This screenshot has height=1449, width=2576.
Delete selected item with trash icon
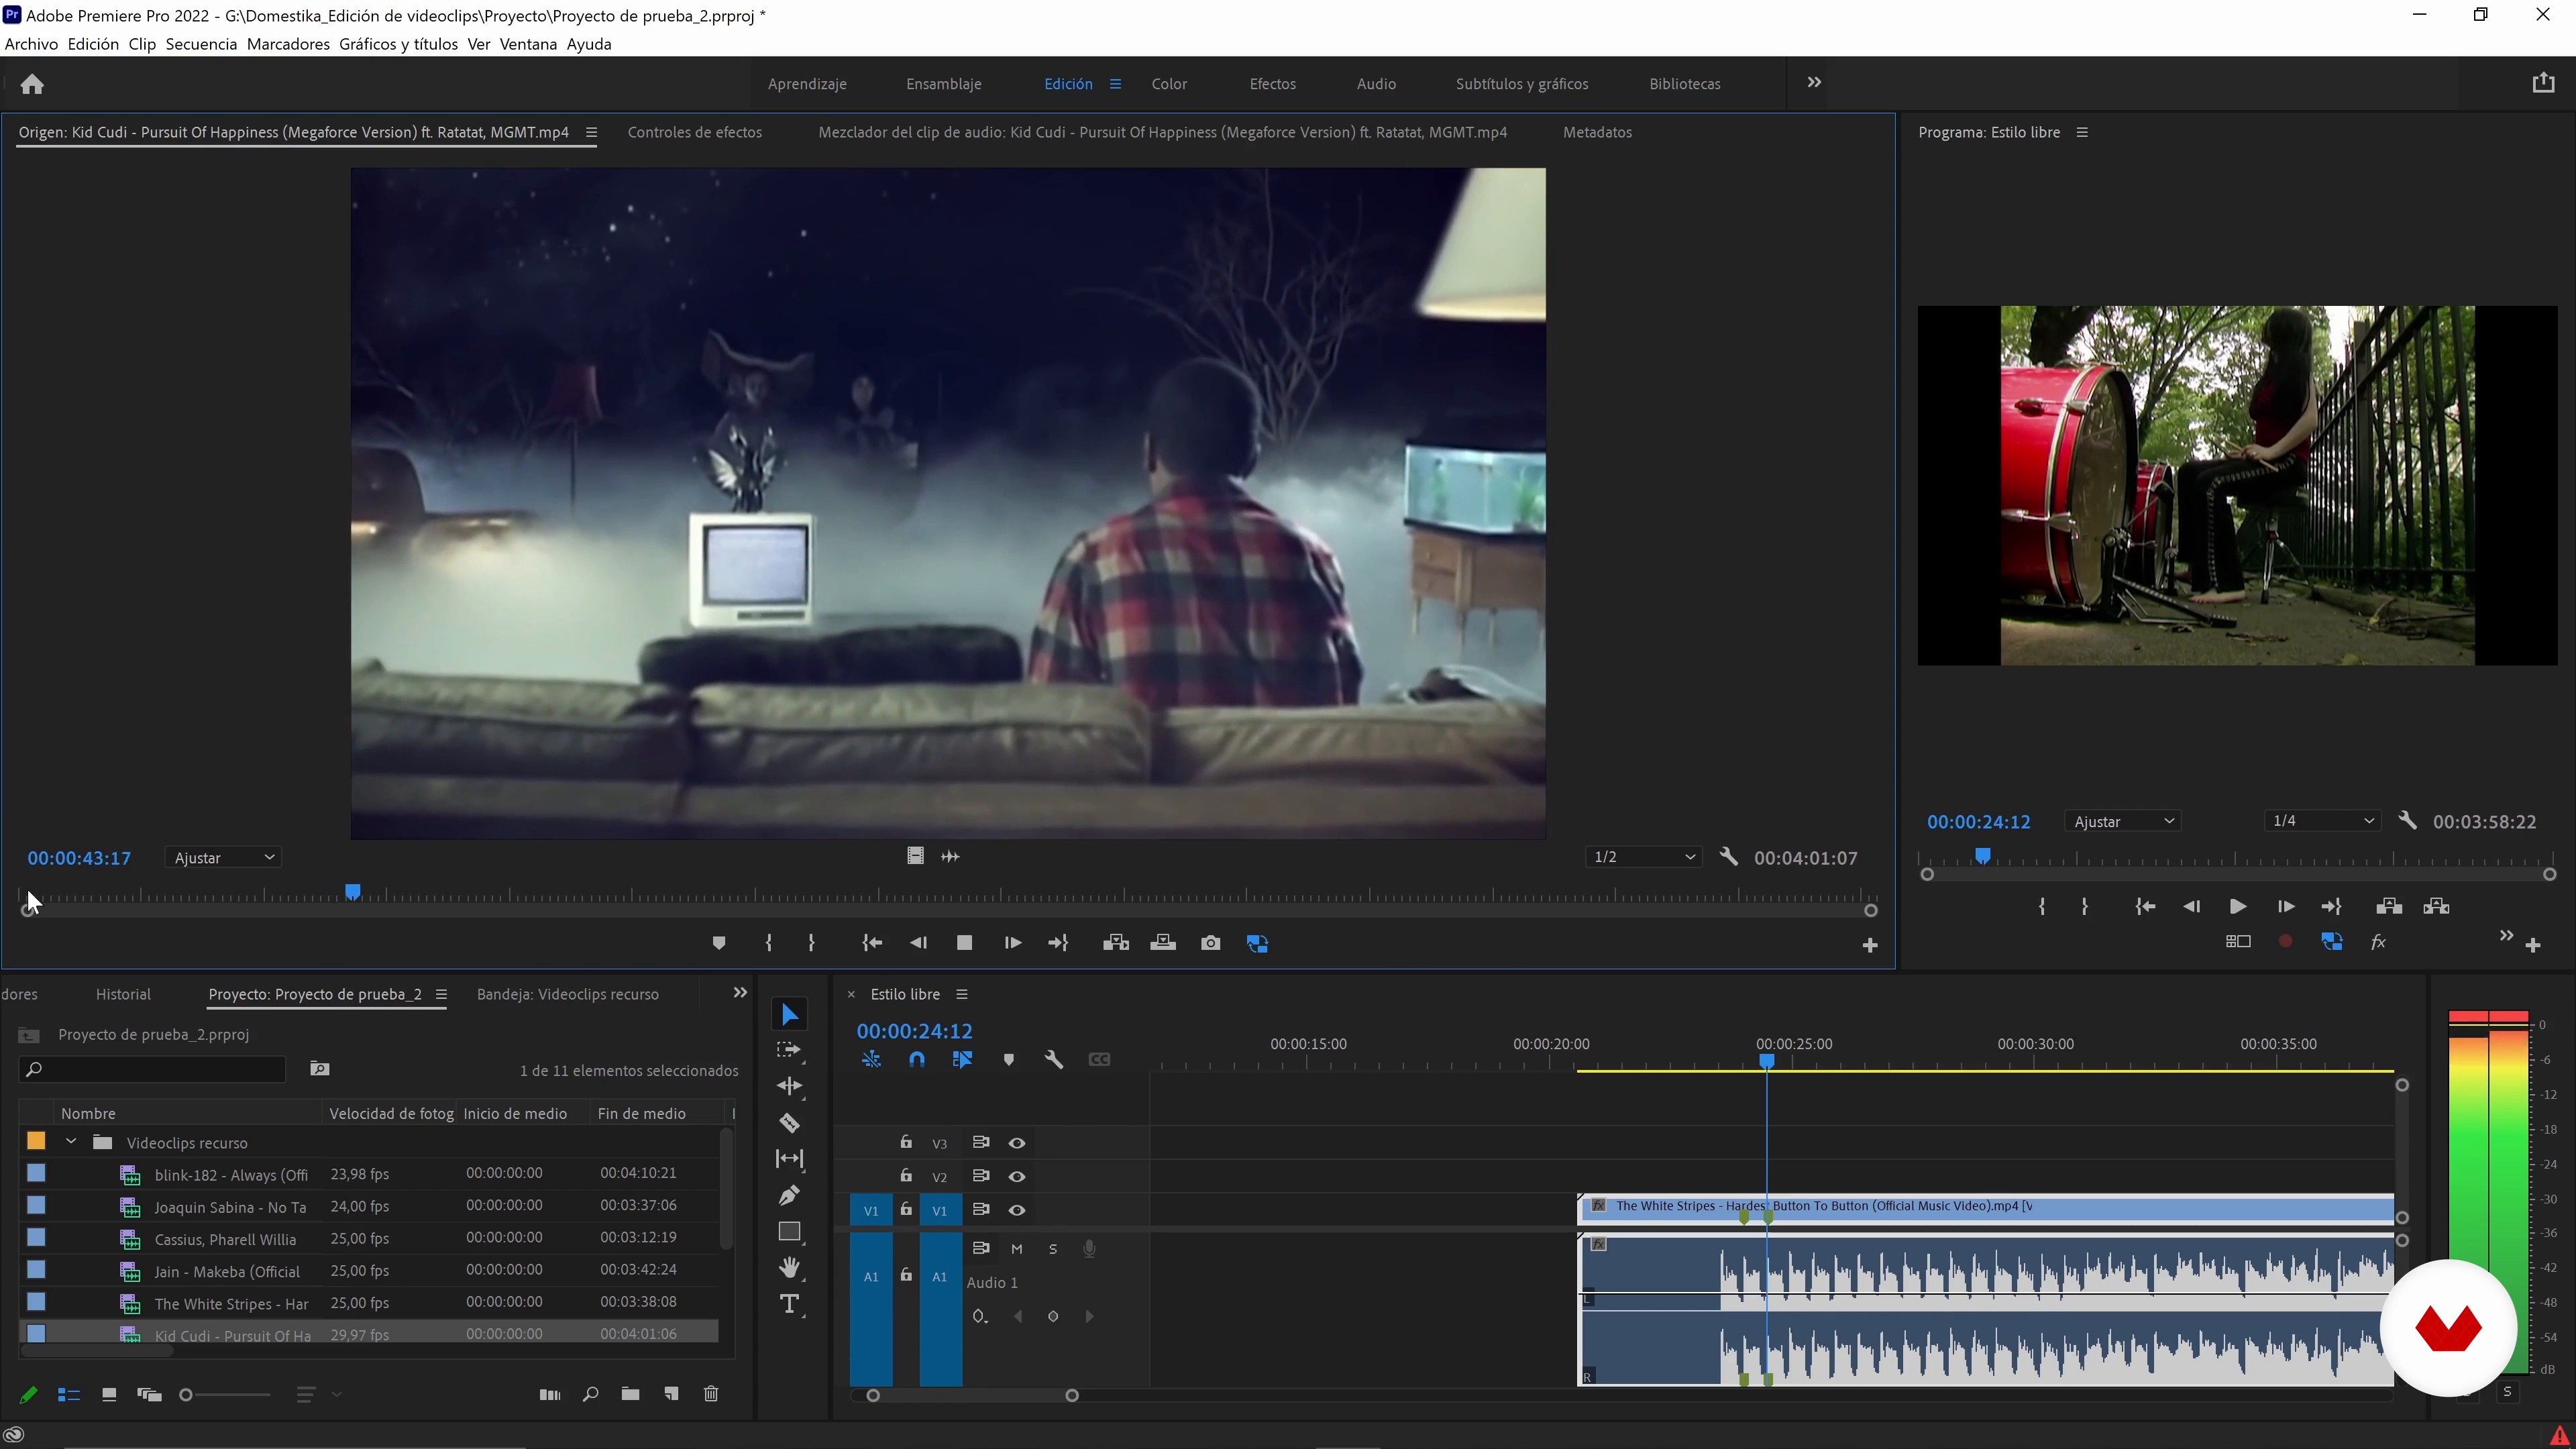[x=711, y=1394]
